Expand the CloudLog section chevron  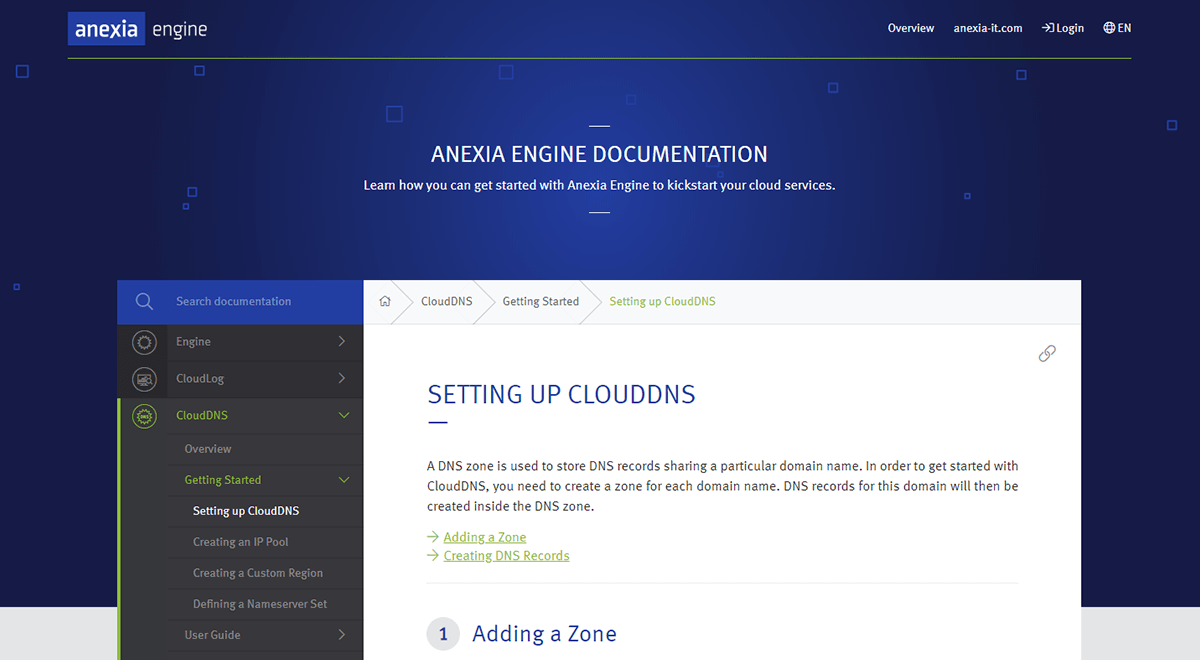pyautogui.click(x=342, y=379)
